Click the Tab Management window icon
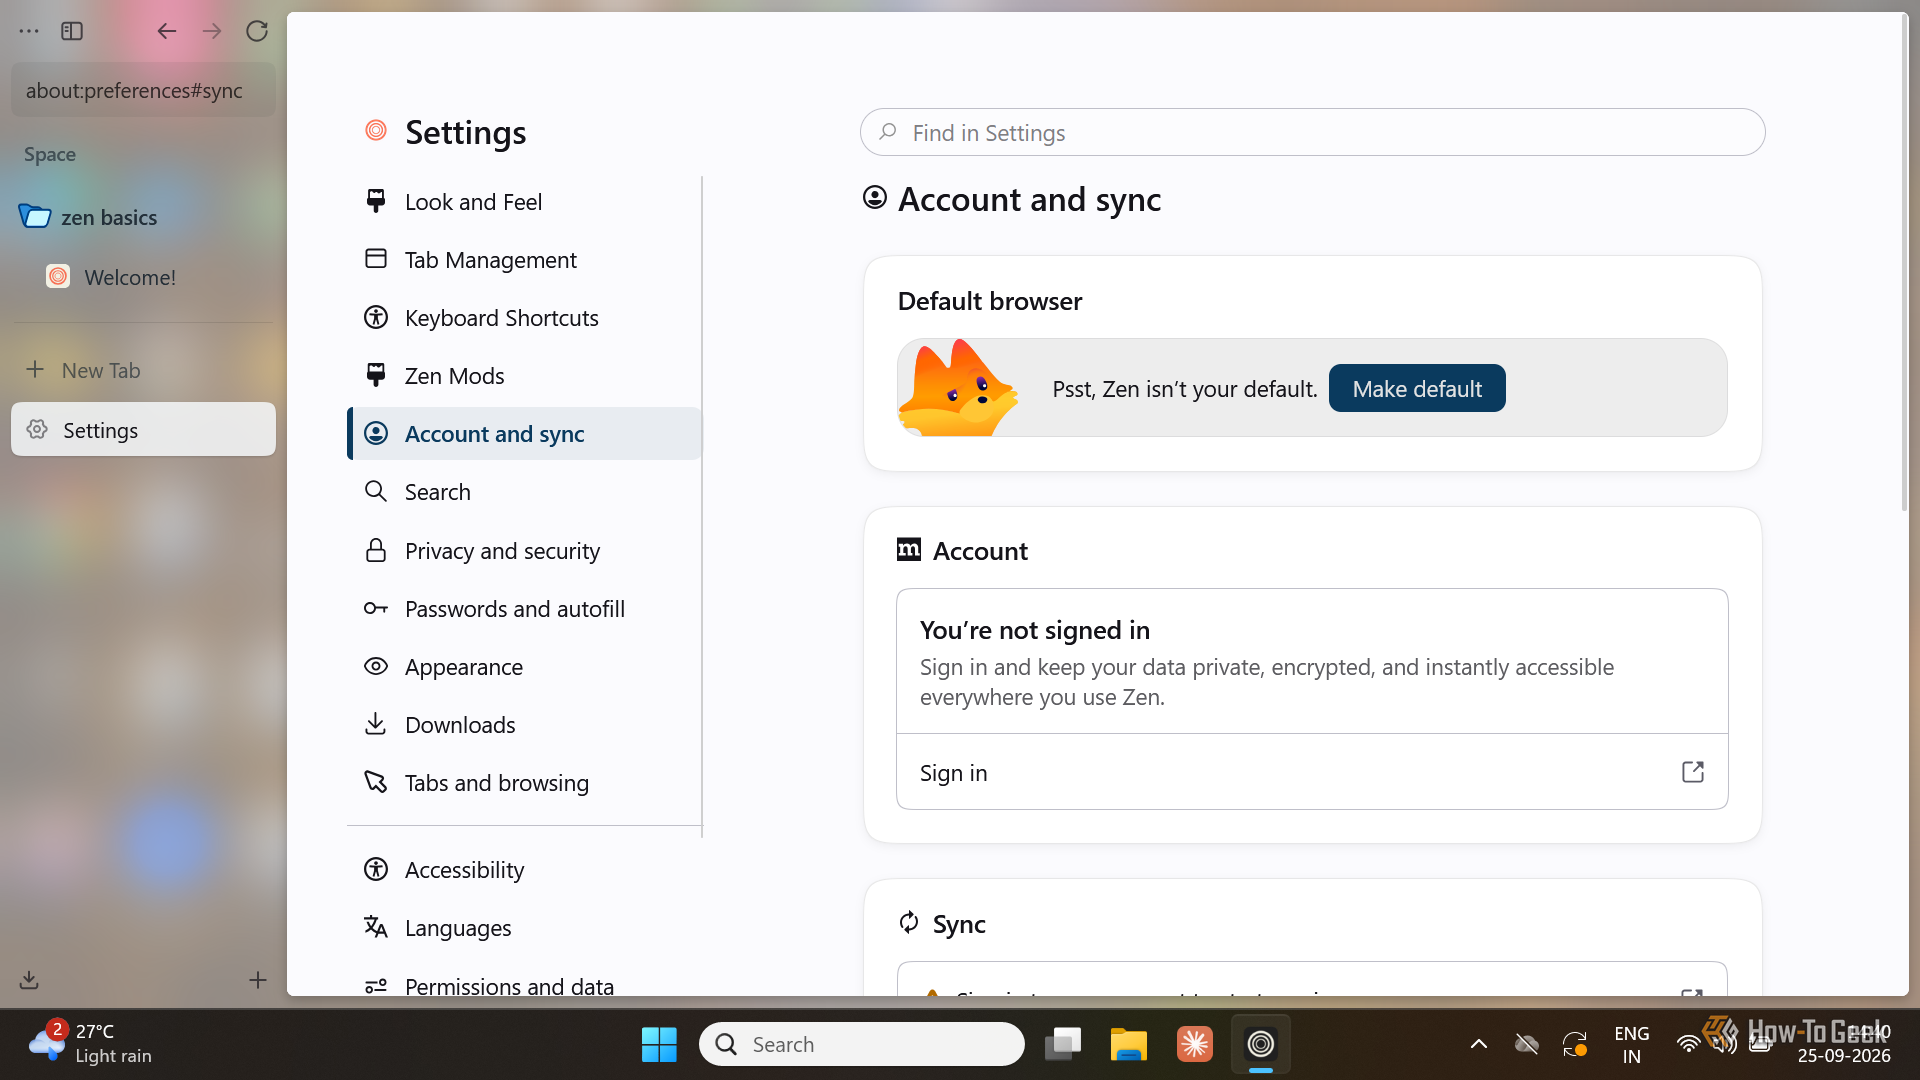This screenshot has width=1920, height=1080. point(376,259)
